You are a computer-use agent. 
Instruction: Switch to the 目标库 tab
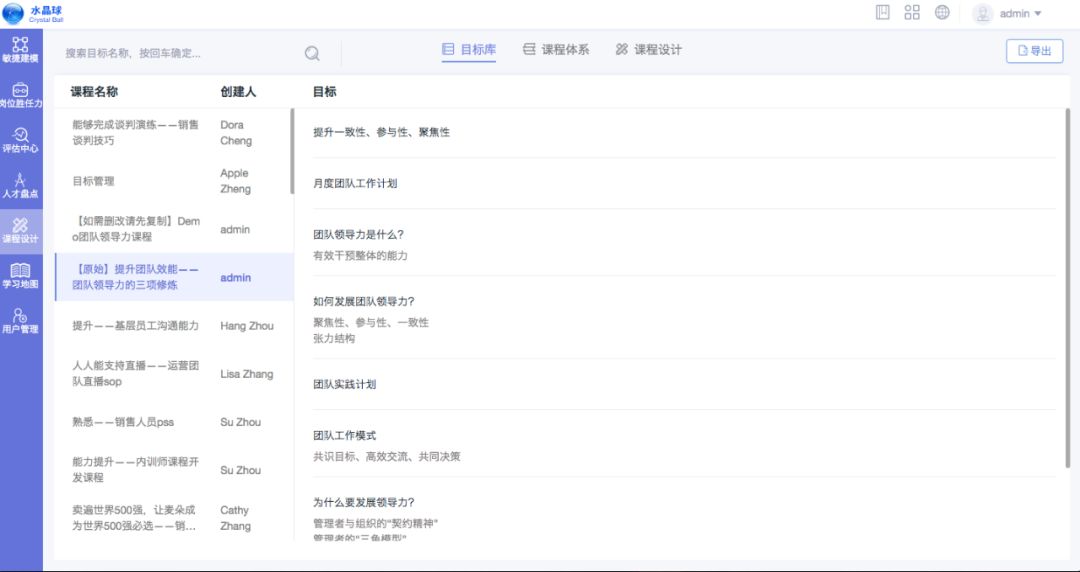pyautogui.click(x=469, y=49)
